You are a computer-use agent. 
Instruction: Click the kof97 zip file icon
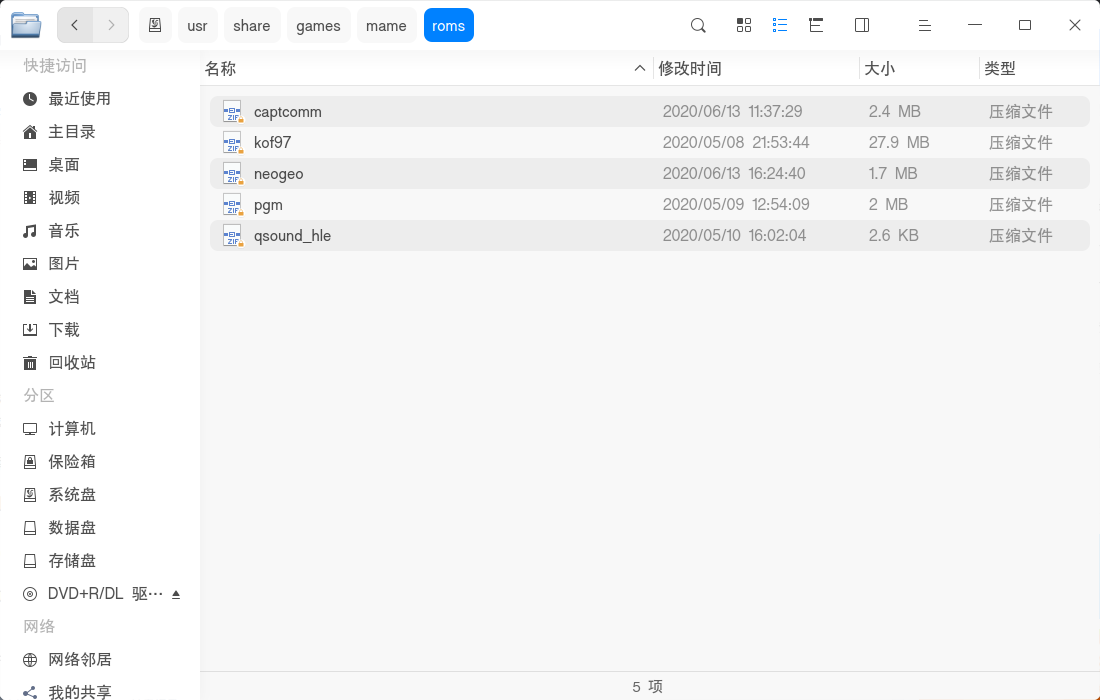coord(232,142)
